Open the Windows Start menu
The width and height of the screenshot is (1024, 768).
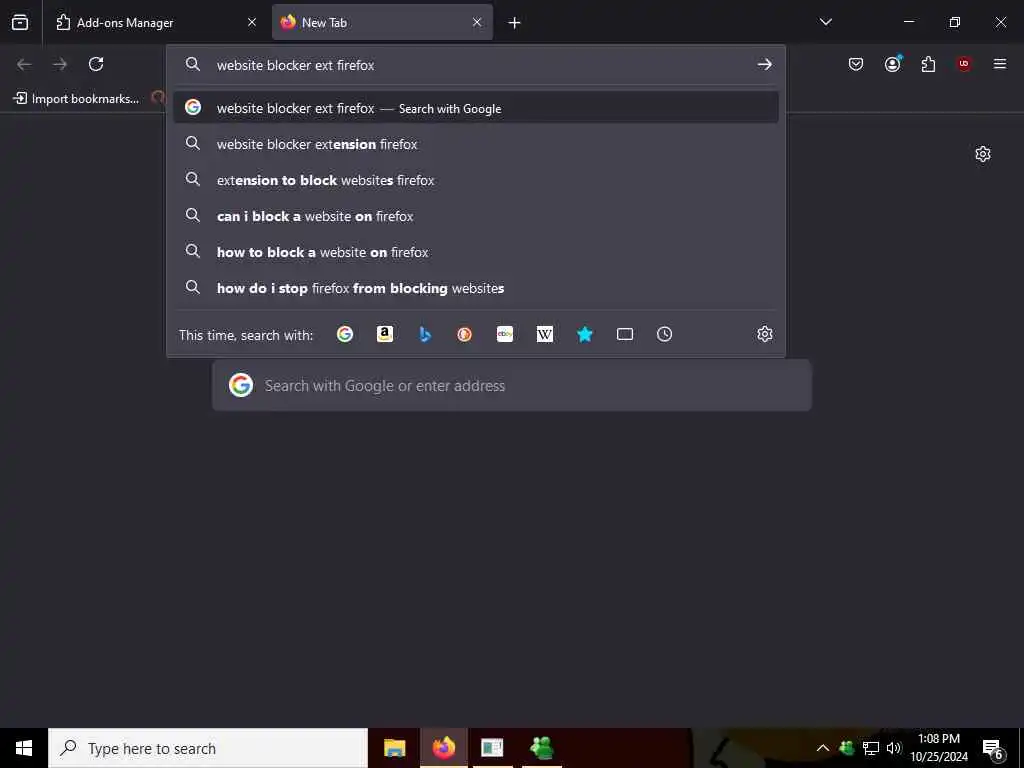coord(24,748)
